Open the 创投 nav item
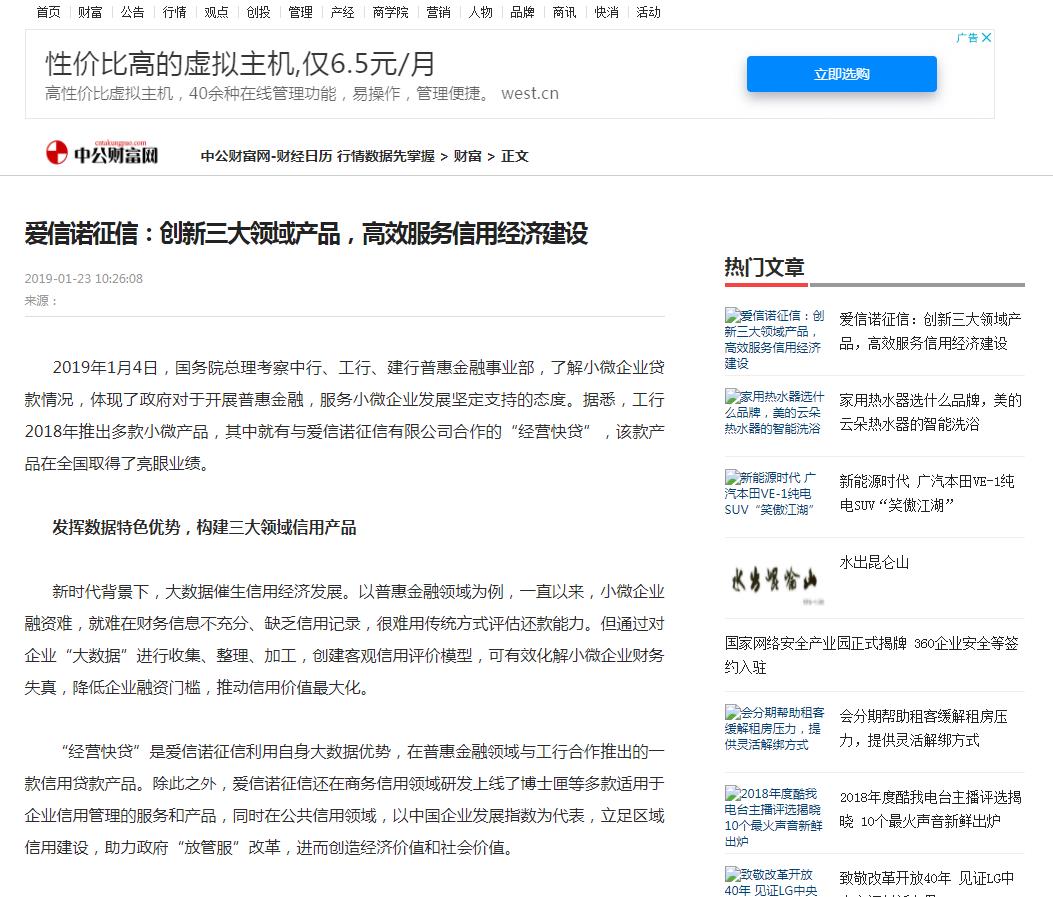 (x=258, y=12)
